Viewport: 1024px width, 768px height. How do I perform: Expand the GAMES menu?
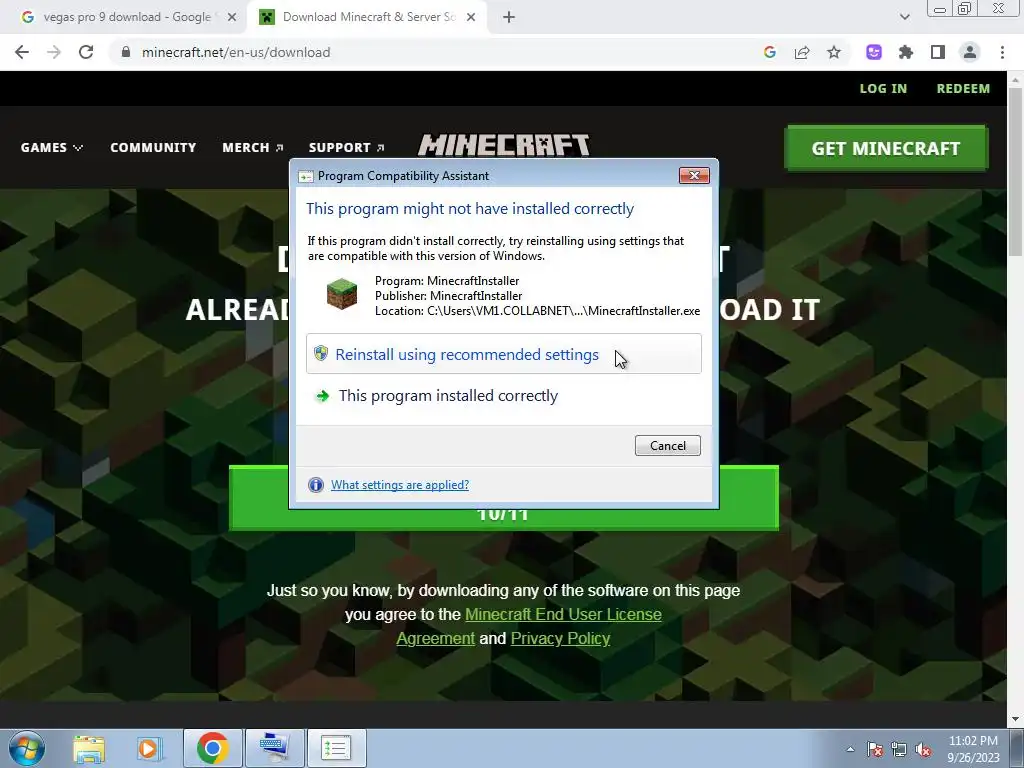click(x=52, y=148)
